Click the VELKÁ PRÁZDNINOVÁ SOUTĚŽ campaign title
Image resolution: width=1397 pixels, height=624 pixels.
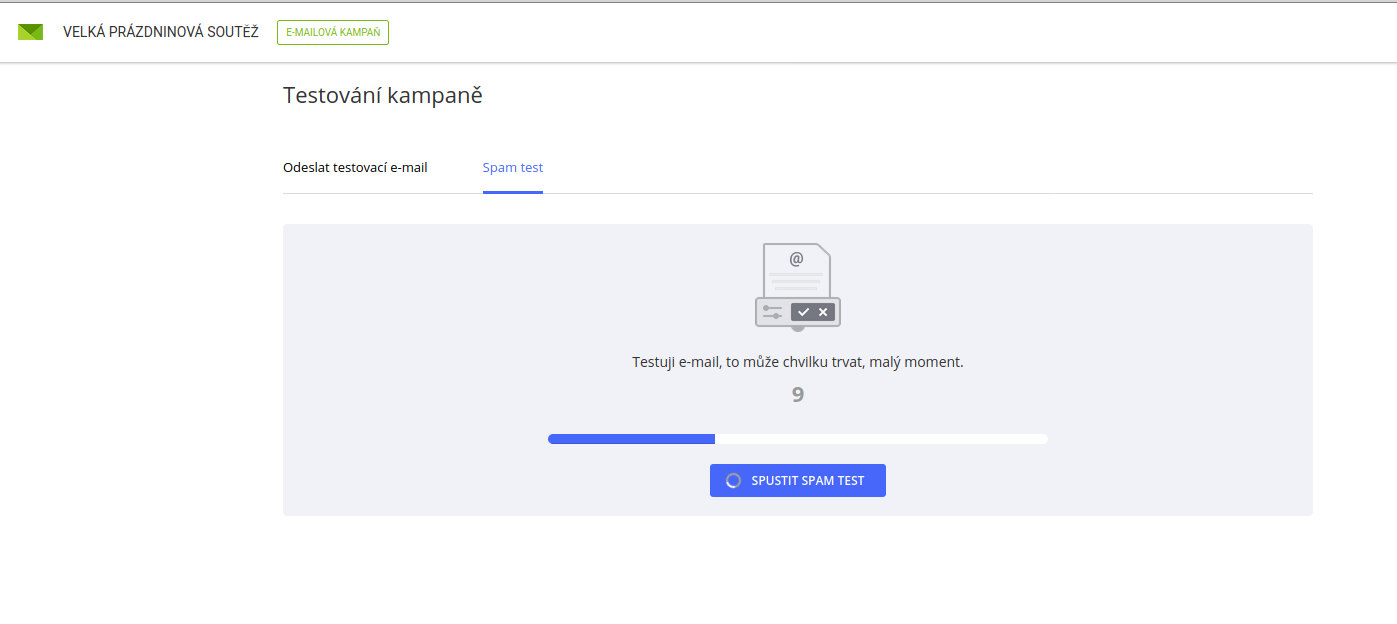point(161,32)
